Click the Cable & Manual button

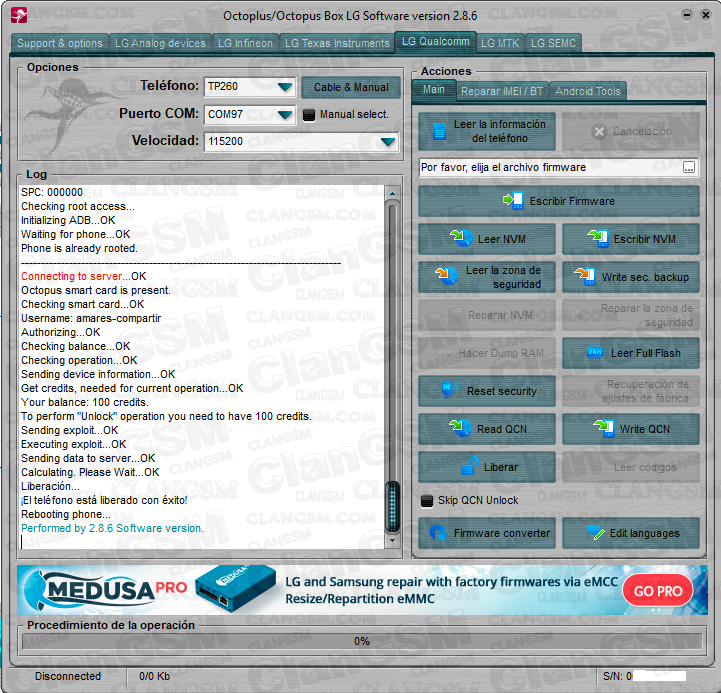pos(351,87)
